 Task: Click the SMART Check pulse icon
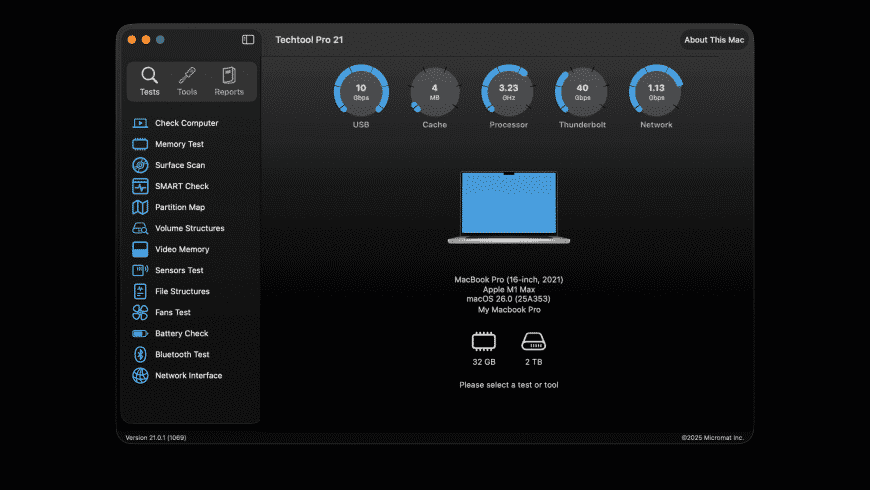pos(140,186)
